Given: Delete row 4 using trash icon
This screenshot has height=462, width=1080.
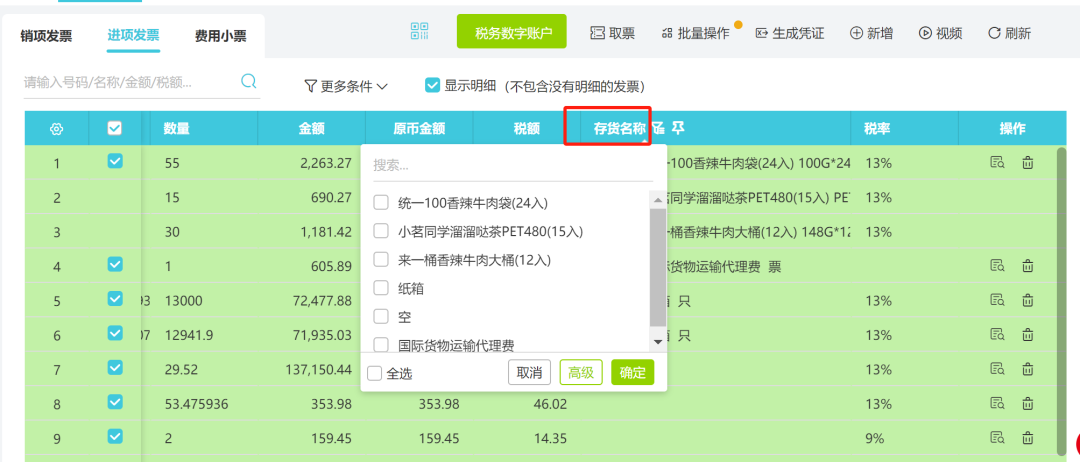Looking at the screenshot, I should [x=1027, y=266].
